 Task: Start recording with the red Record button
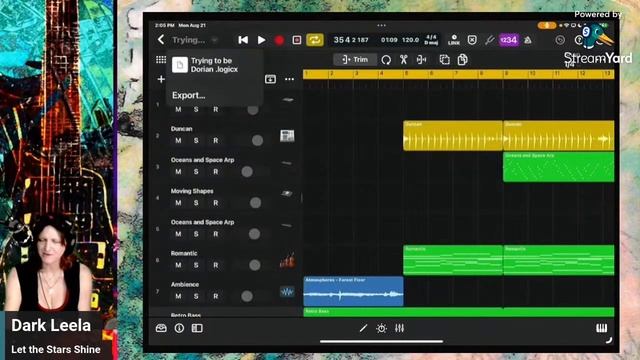[279, 40]
